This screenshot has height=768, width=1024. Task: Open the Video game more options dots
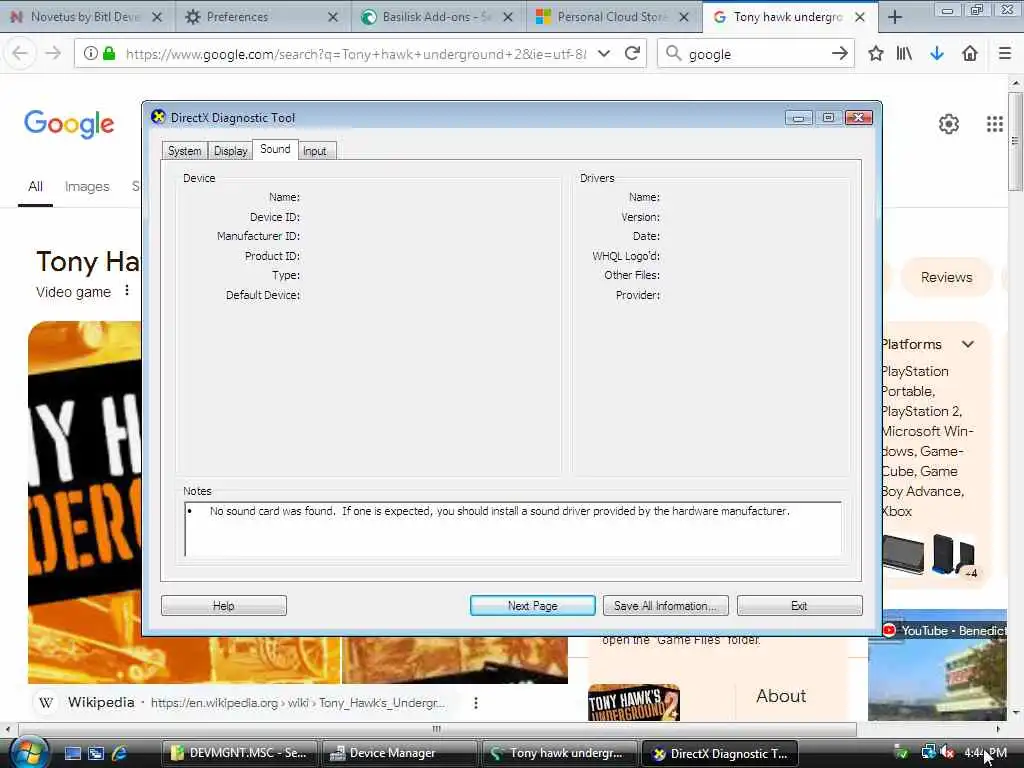(x=127, y=291)
